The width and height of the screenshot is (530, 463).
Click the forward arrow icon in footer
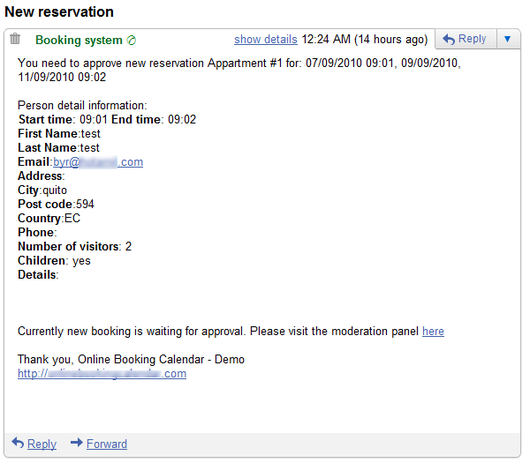coord(76,443)
